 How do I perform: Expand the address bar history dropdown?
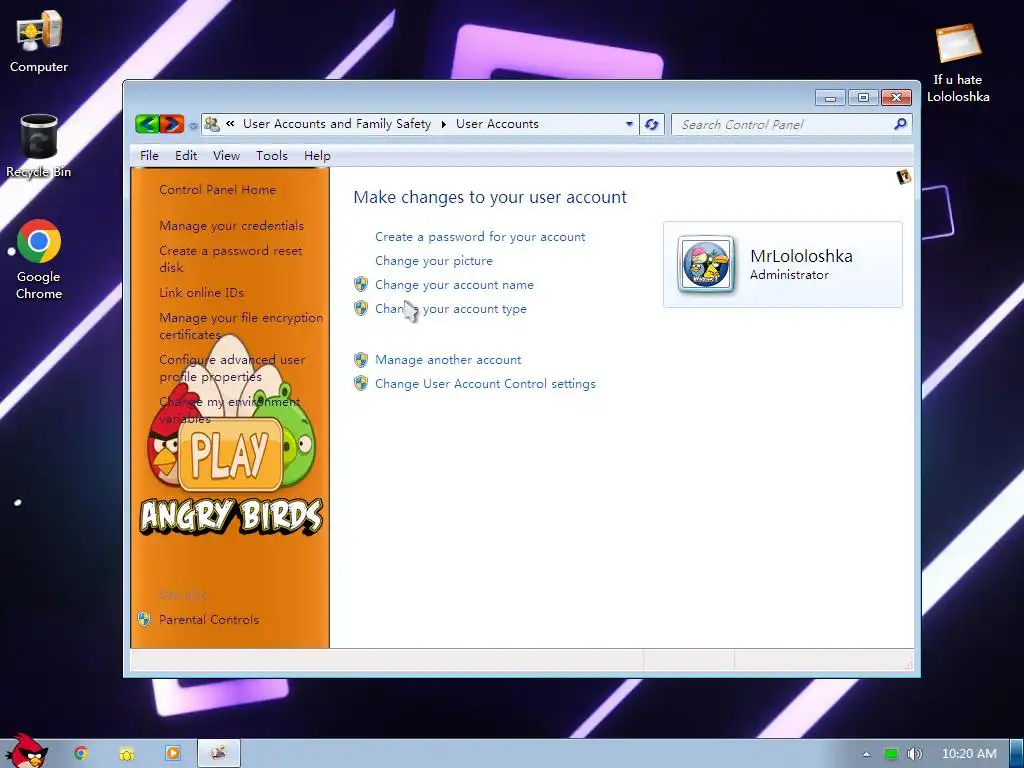629,124
